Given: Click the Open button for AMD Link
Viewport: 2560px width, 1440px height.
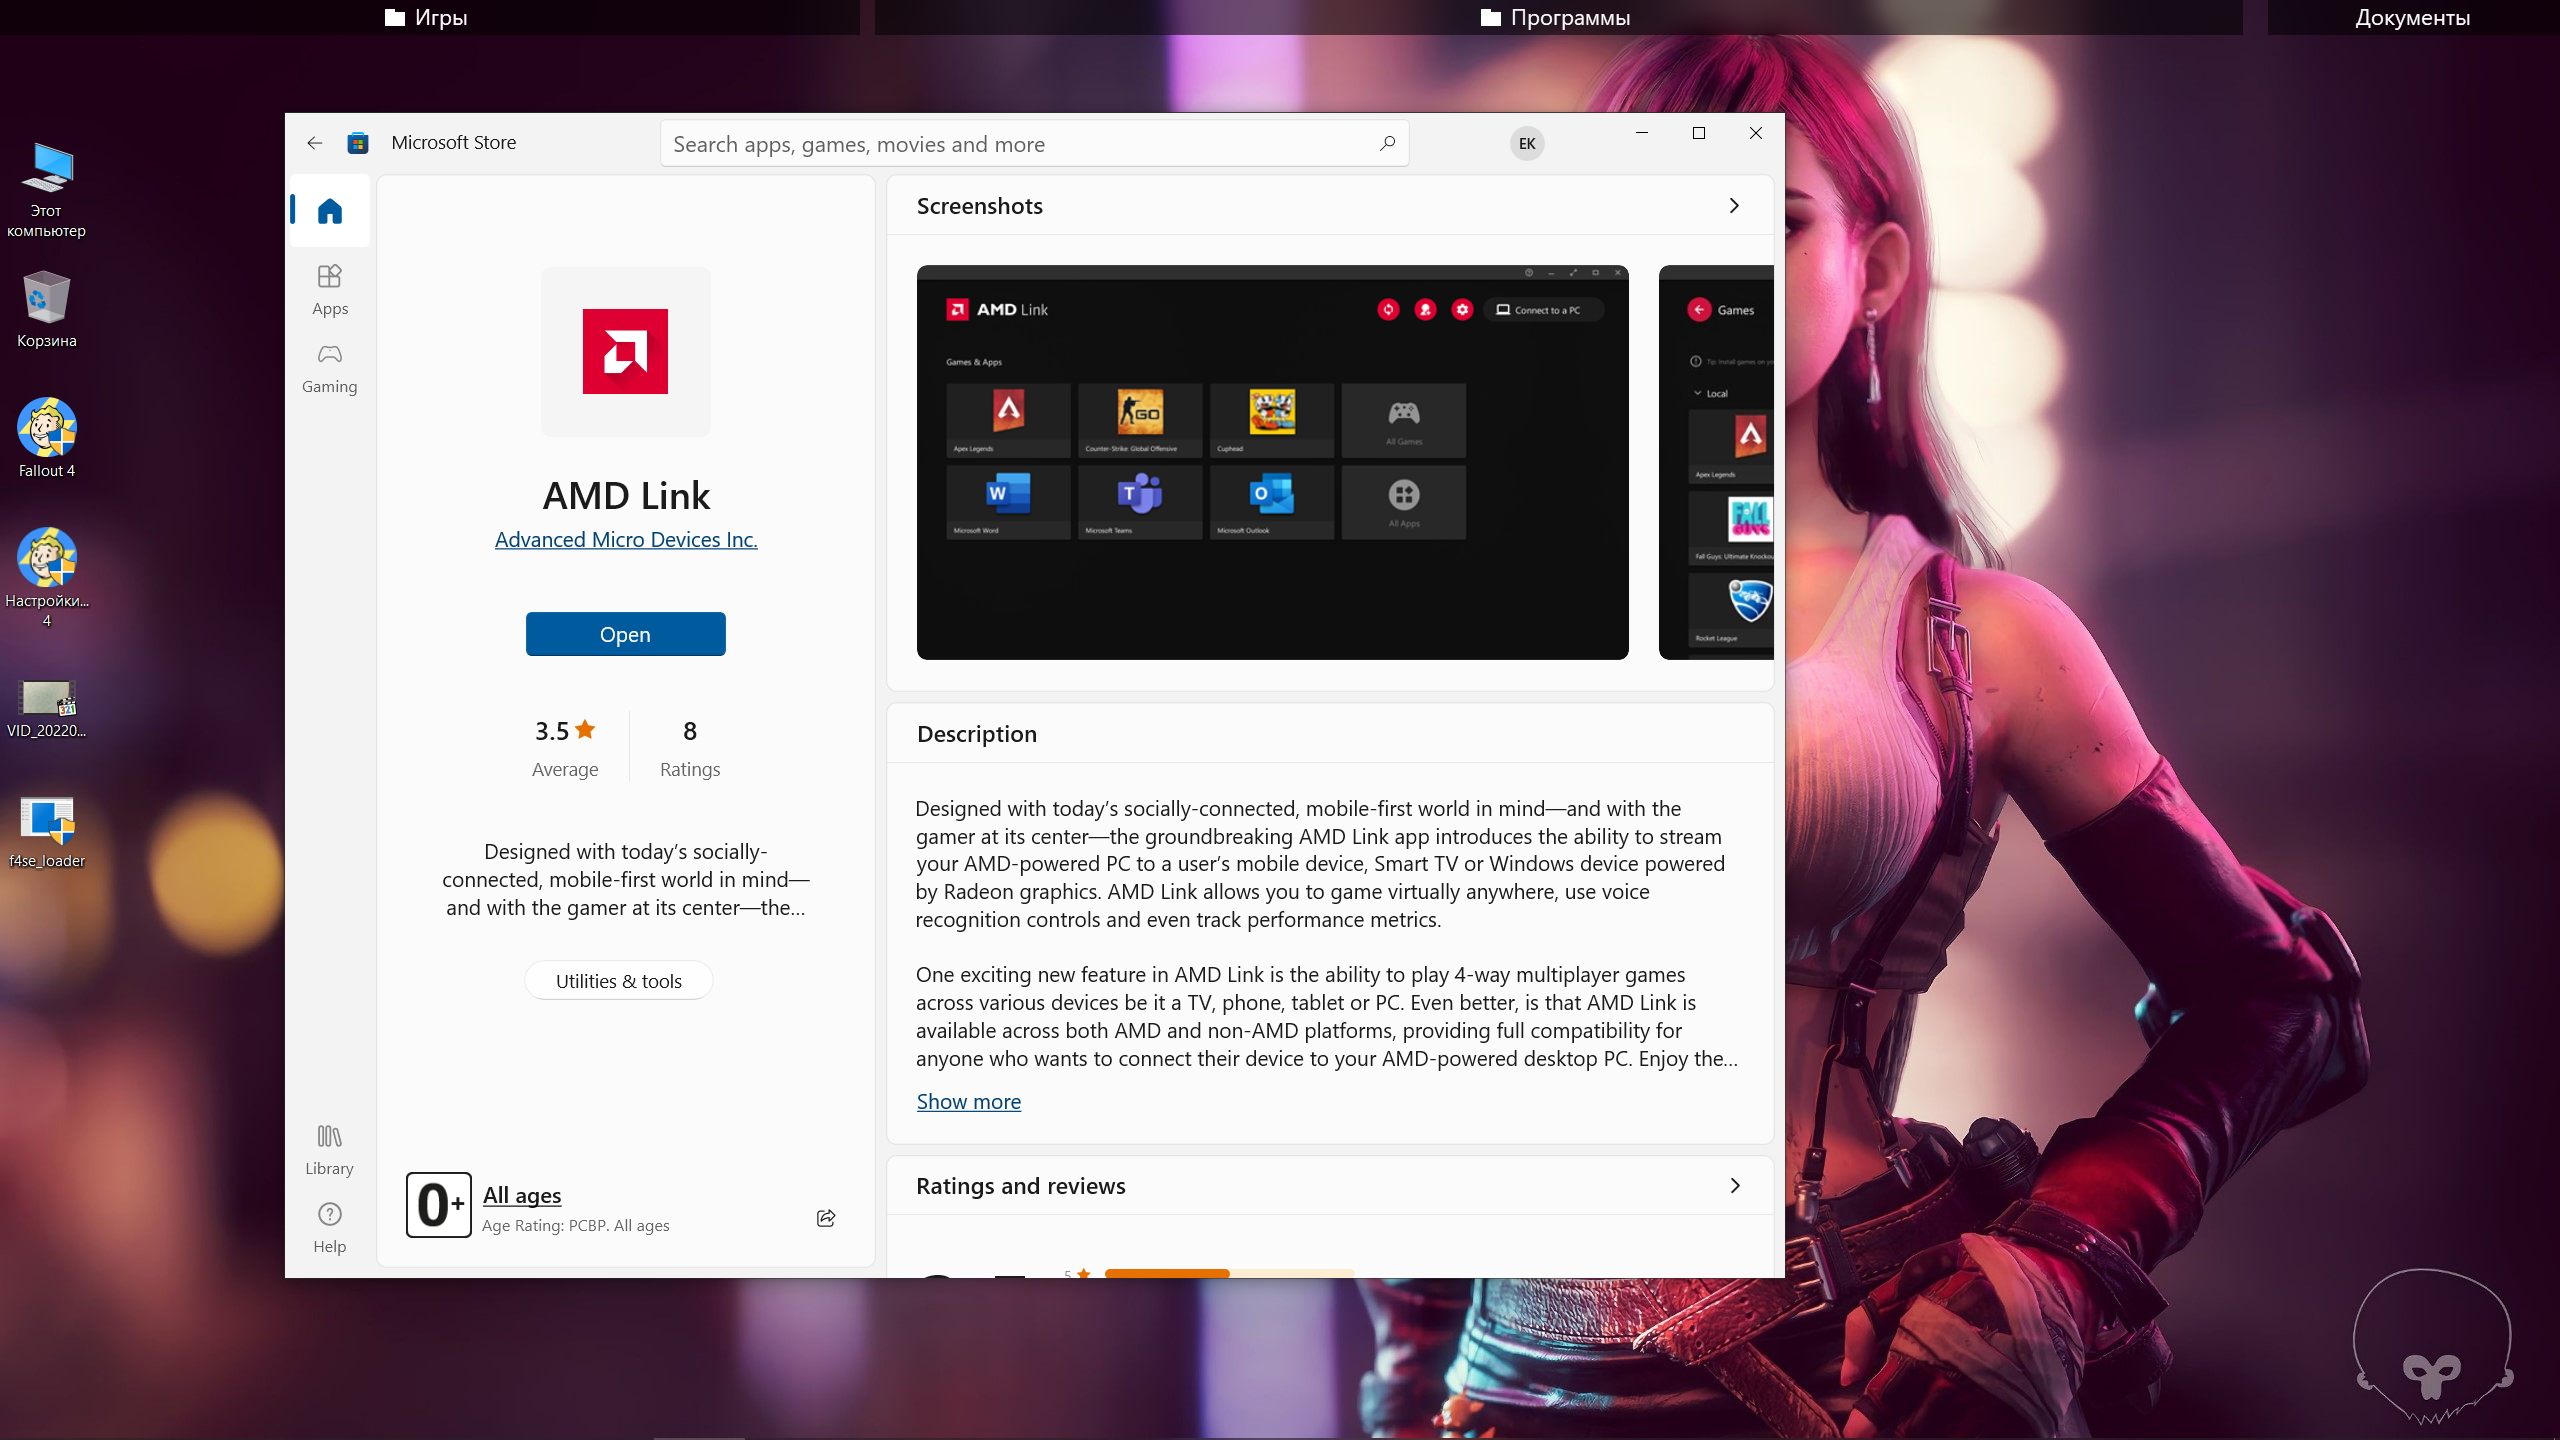Looking at the screenshot, I should click(626, 634).
